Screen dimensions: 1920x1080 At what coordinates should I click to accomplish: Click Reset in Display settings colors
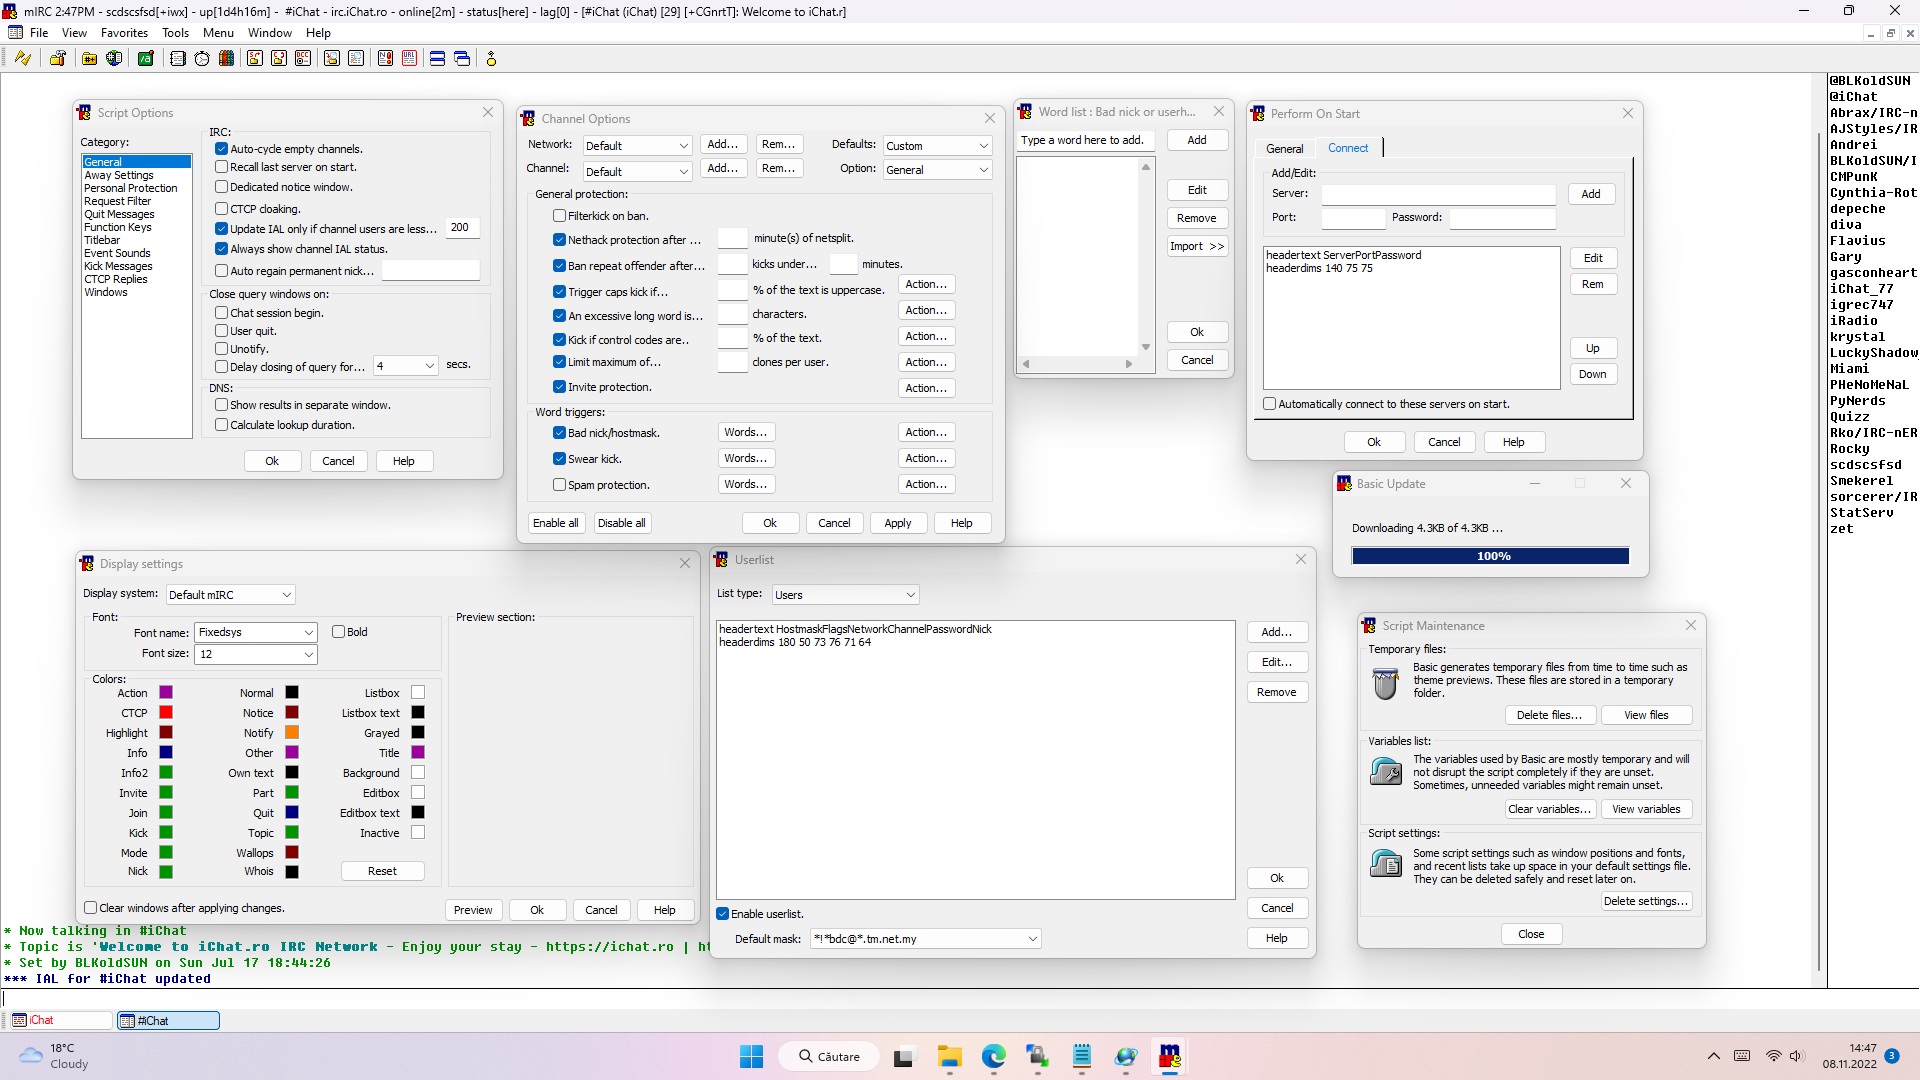382,871
